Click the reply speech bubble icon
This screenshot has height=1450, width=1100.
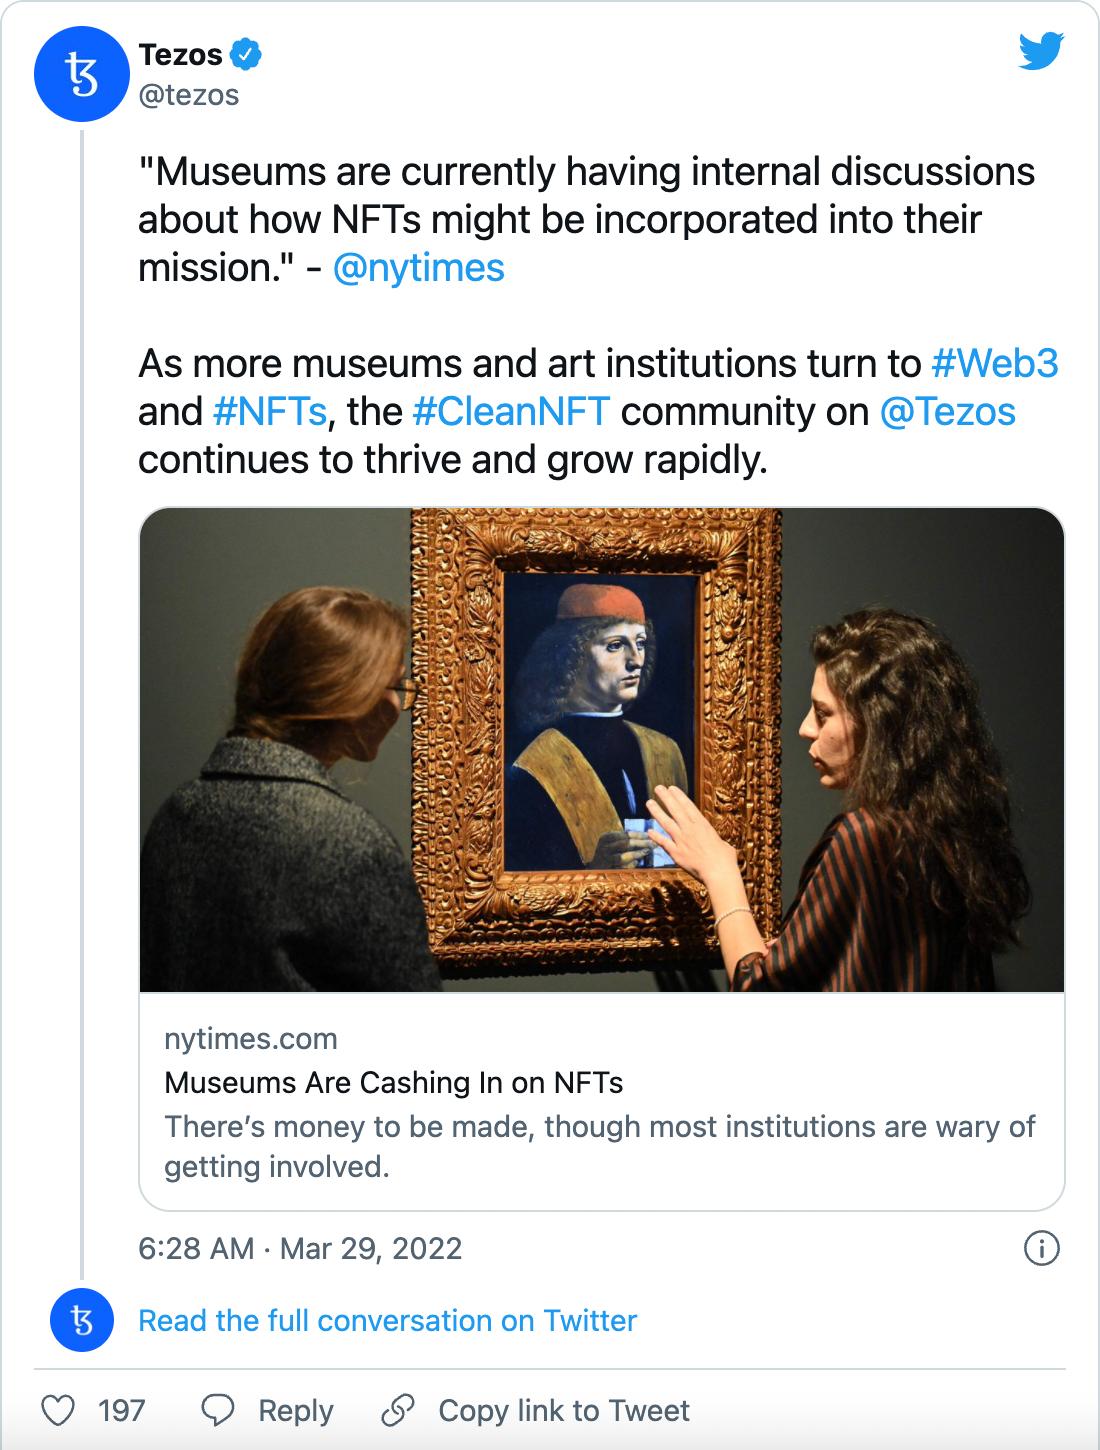[217, 1411]
